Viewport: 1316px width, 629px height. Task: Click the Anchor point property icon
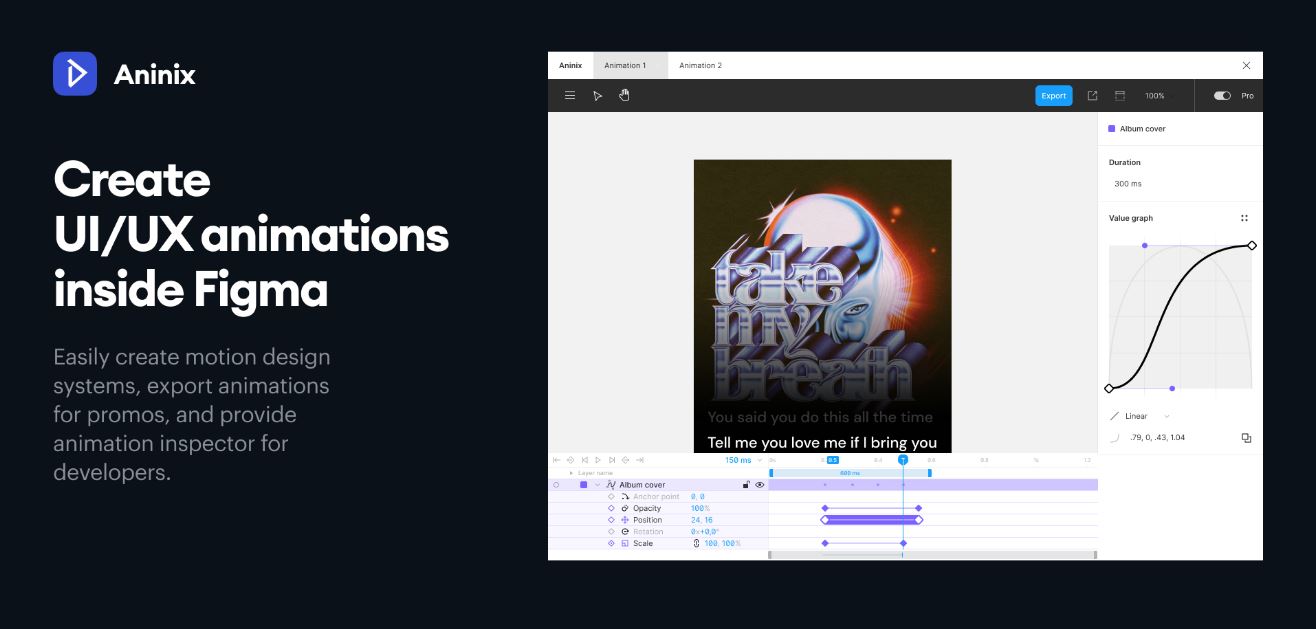click(625, 497)
